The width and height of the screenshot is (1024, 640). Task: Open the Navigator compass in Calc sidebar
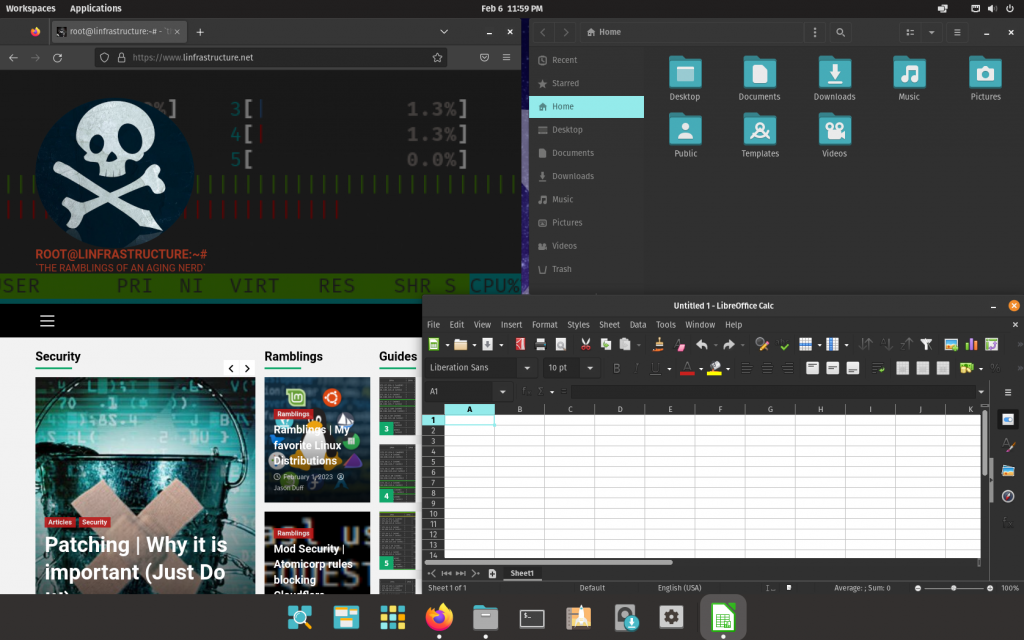click(x=1008, y=496)
